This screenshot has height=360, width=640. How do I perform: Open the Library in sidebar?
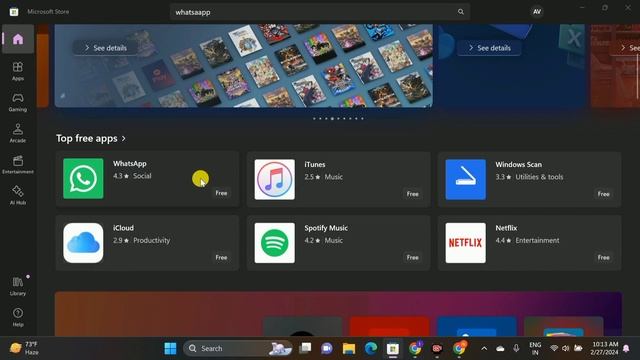(18, 286)
